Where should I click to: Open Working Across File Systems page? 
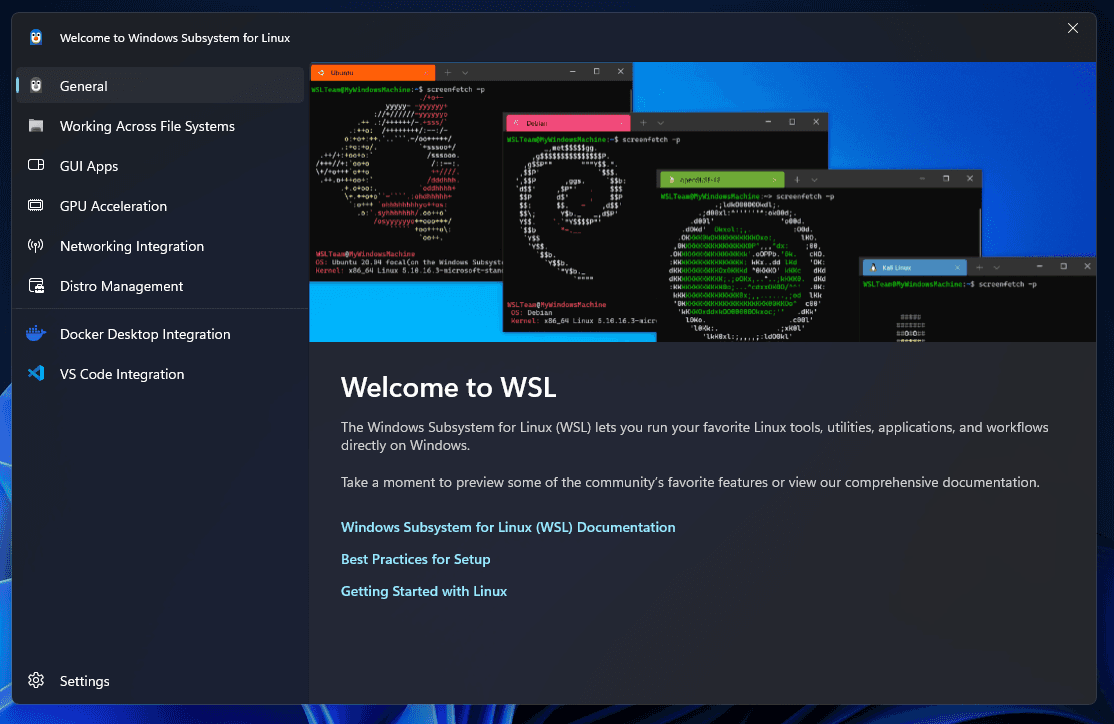pyautogui.click(x=160, y=126)
